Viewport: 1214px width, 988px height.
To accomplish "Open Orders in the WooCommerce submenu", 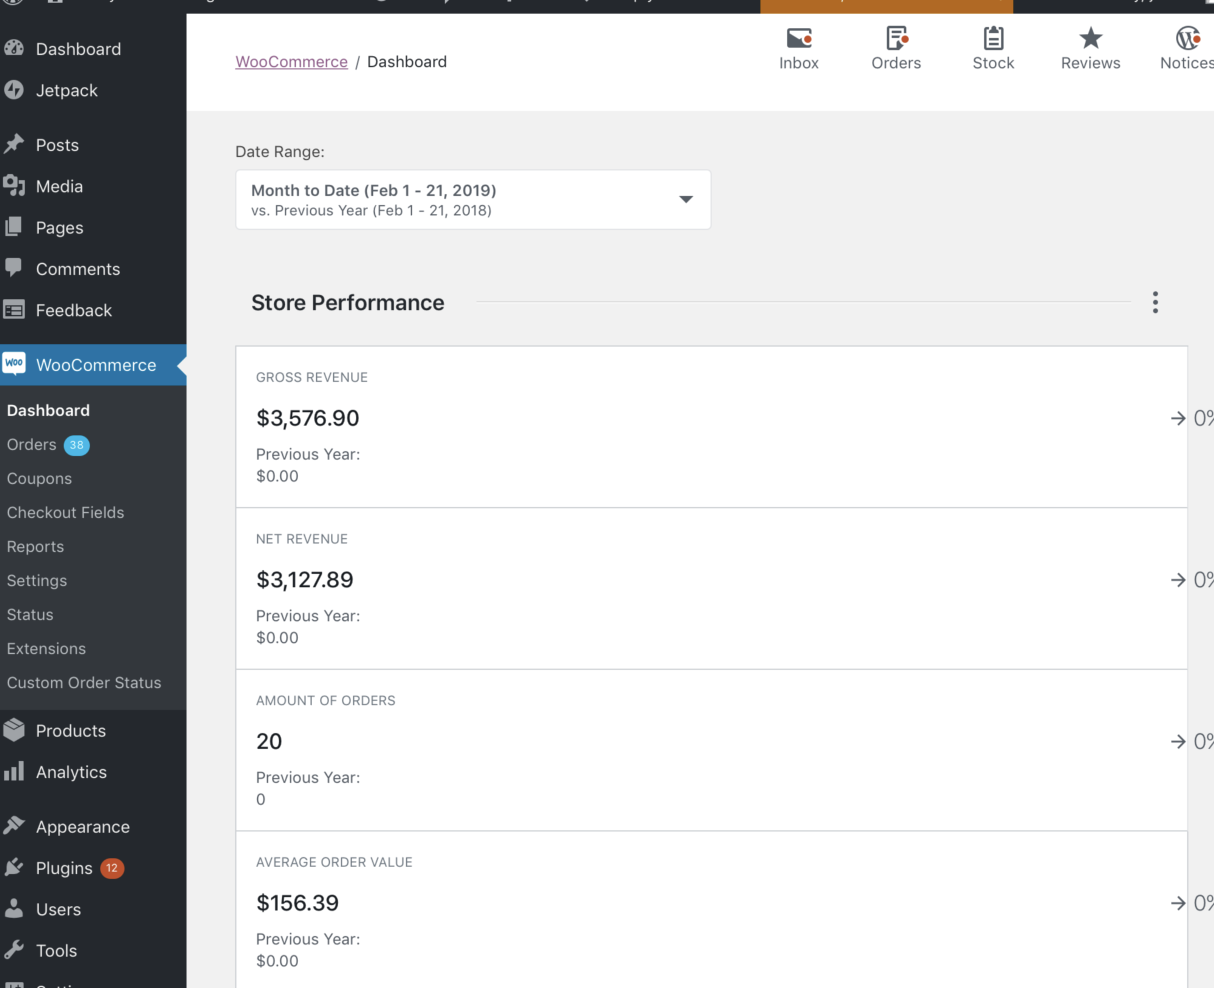I will (x=32, y=444).
